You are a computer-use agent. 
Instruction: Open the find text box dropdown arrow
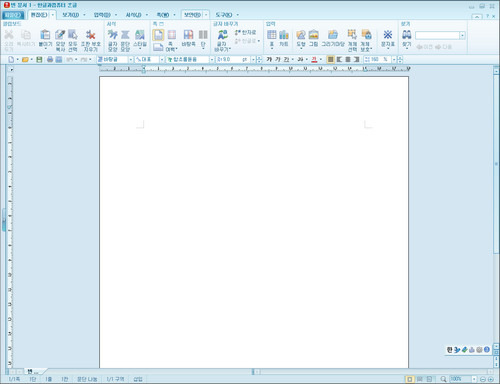tap(462, 35)
